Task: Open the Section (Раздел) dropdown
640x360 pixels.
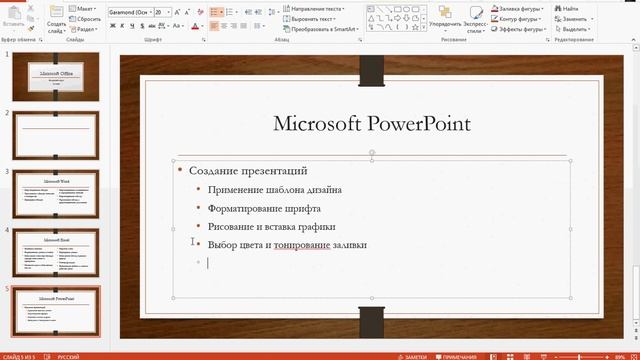Action: [83, 29]
